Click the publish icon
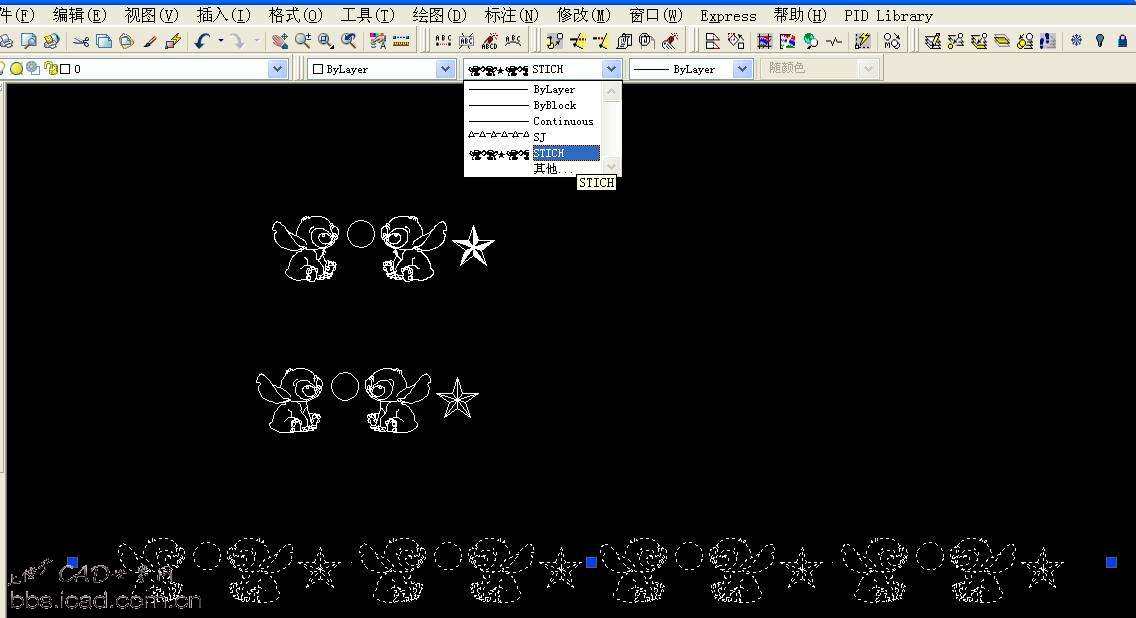Screen dimensions: 1136x618 click(x=51, y=41)
